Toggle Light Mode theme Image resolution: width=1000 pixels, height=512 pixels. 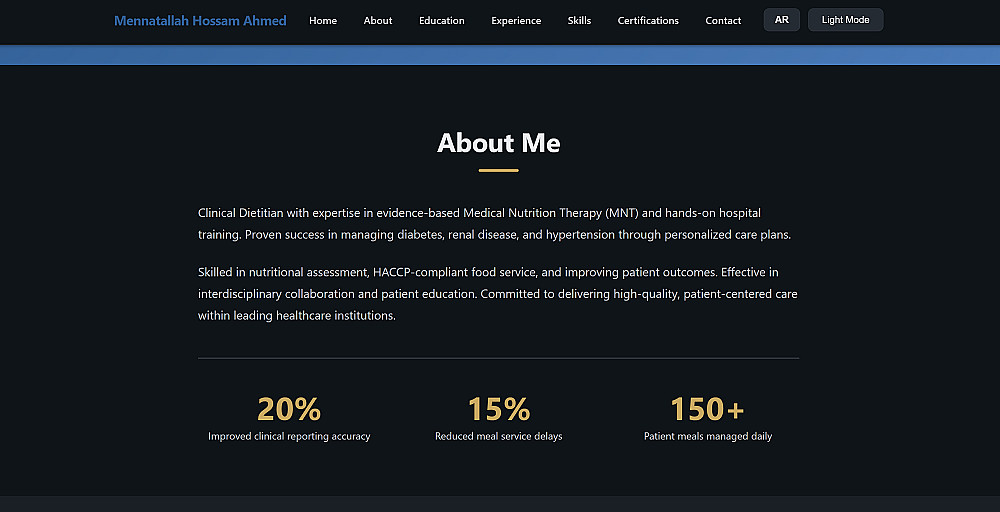click(845, 20)
